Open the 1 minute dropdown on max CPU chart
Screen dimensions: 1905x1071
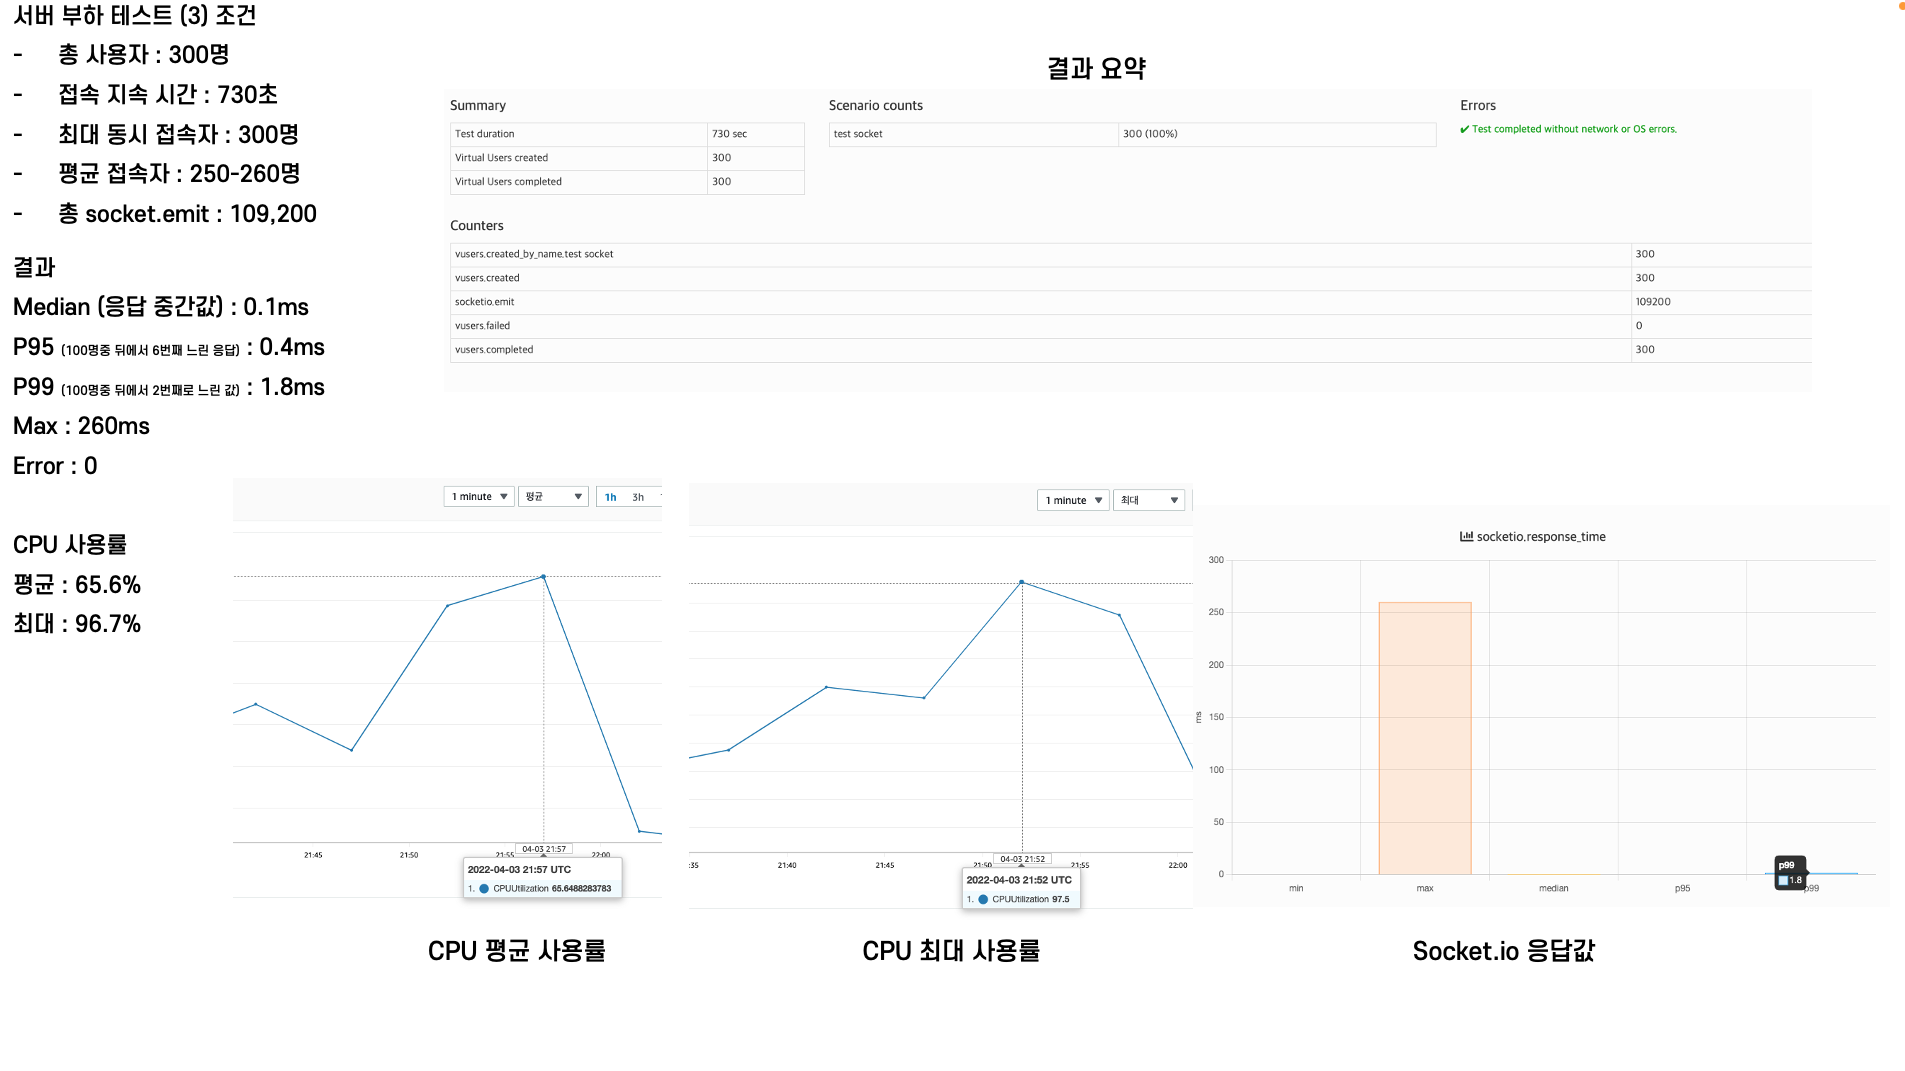pyautogui.click(x=1072, y=500)
